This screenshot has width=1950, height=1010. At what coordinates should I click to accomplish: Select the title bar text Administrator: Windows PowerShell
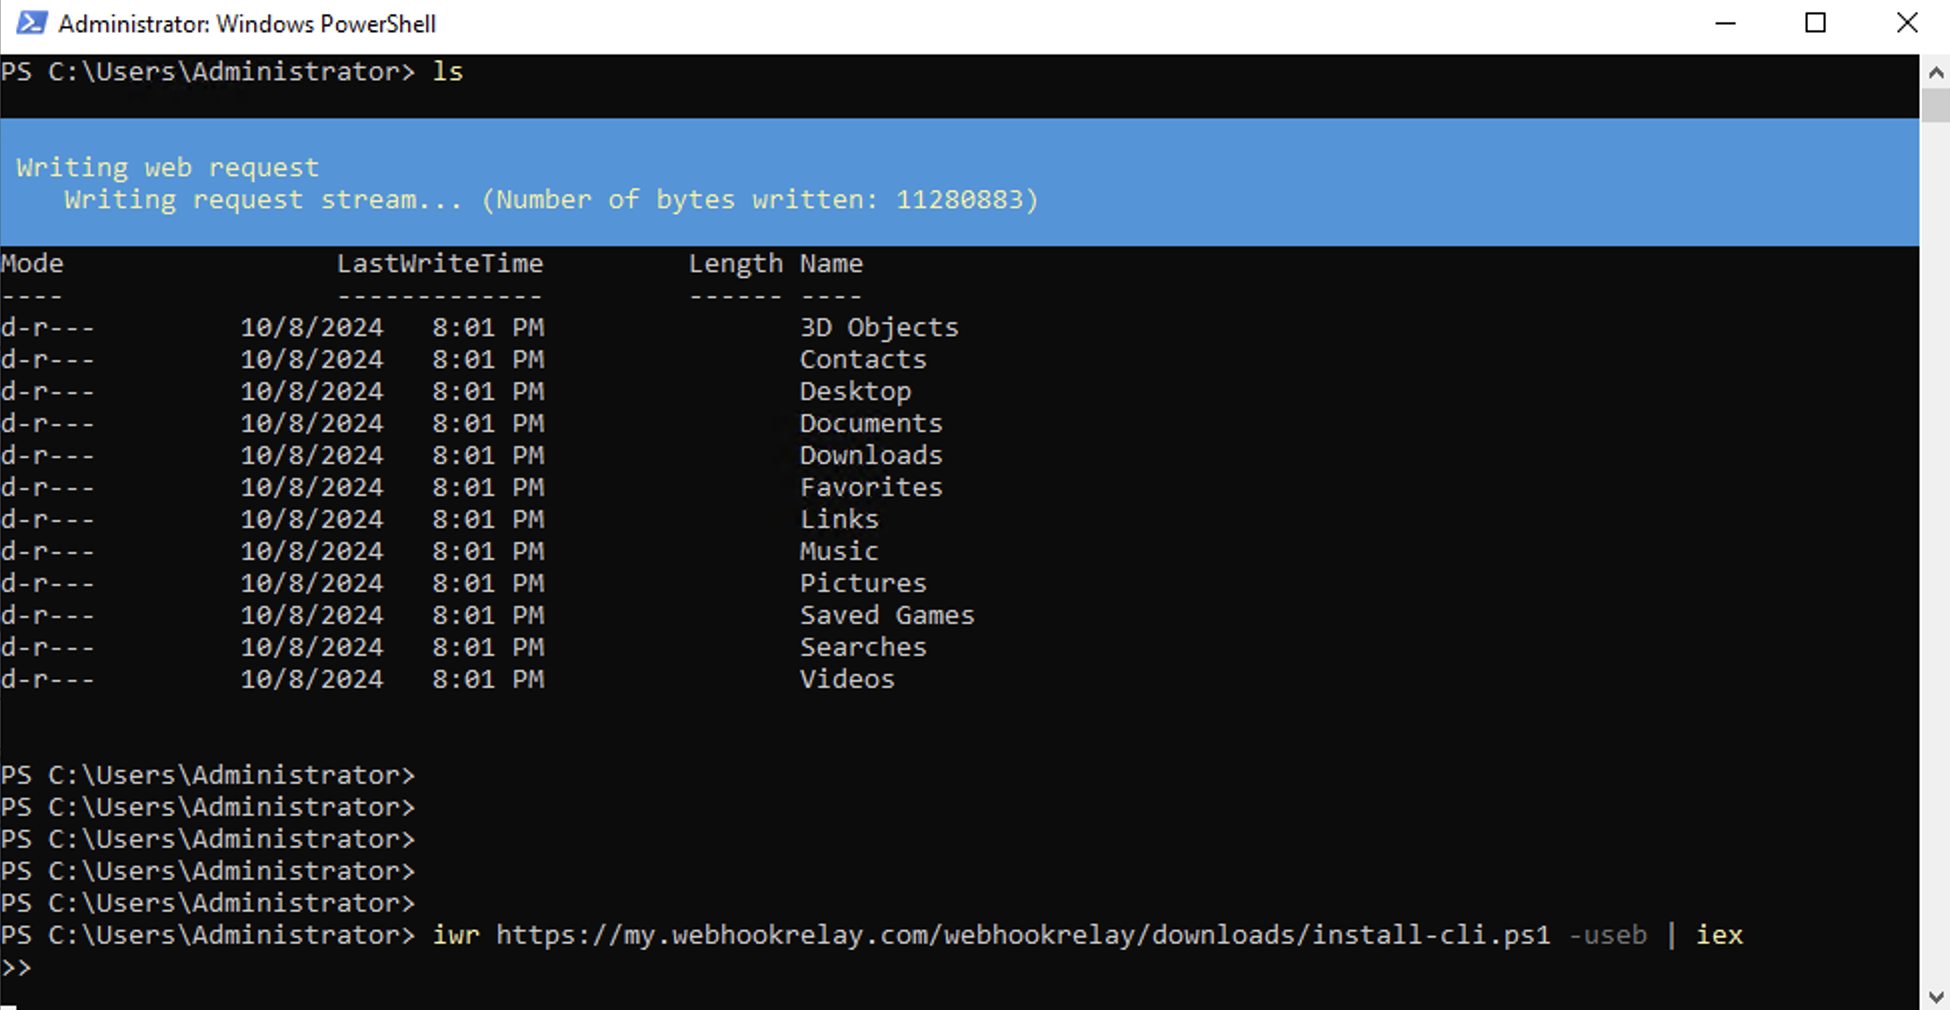(248, 23)
